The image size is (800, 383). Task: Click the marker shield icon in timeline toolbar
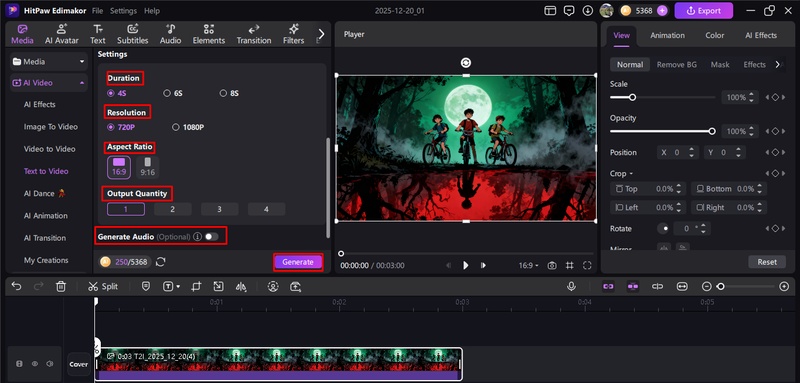click(146, 287)
